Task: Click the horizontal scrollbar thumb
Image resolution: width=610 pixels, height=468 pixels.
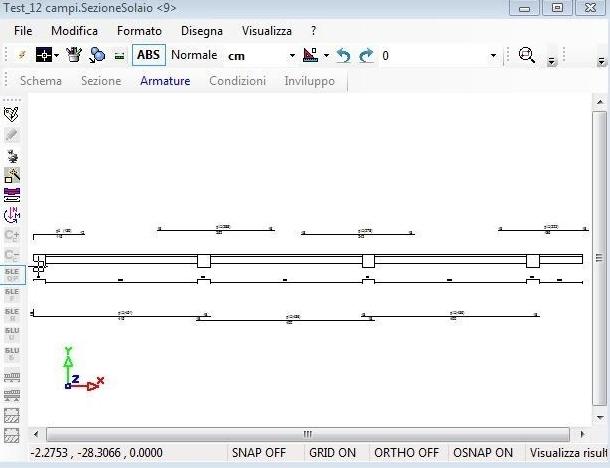Action: [x=307, y=434]
